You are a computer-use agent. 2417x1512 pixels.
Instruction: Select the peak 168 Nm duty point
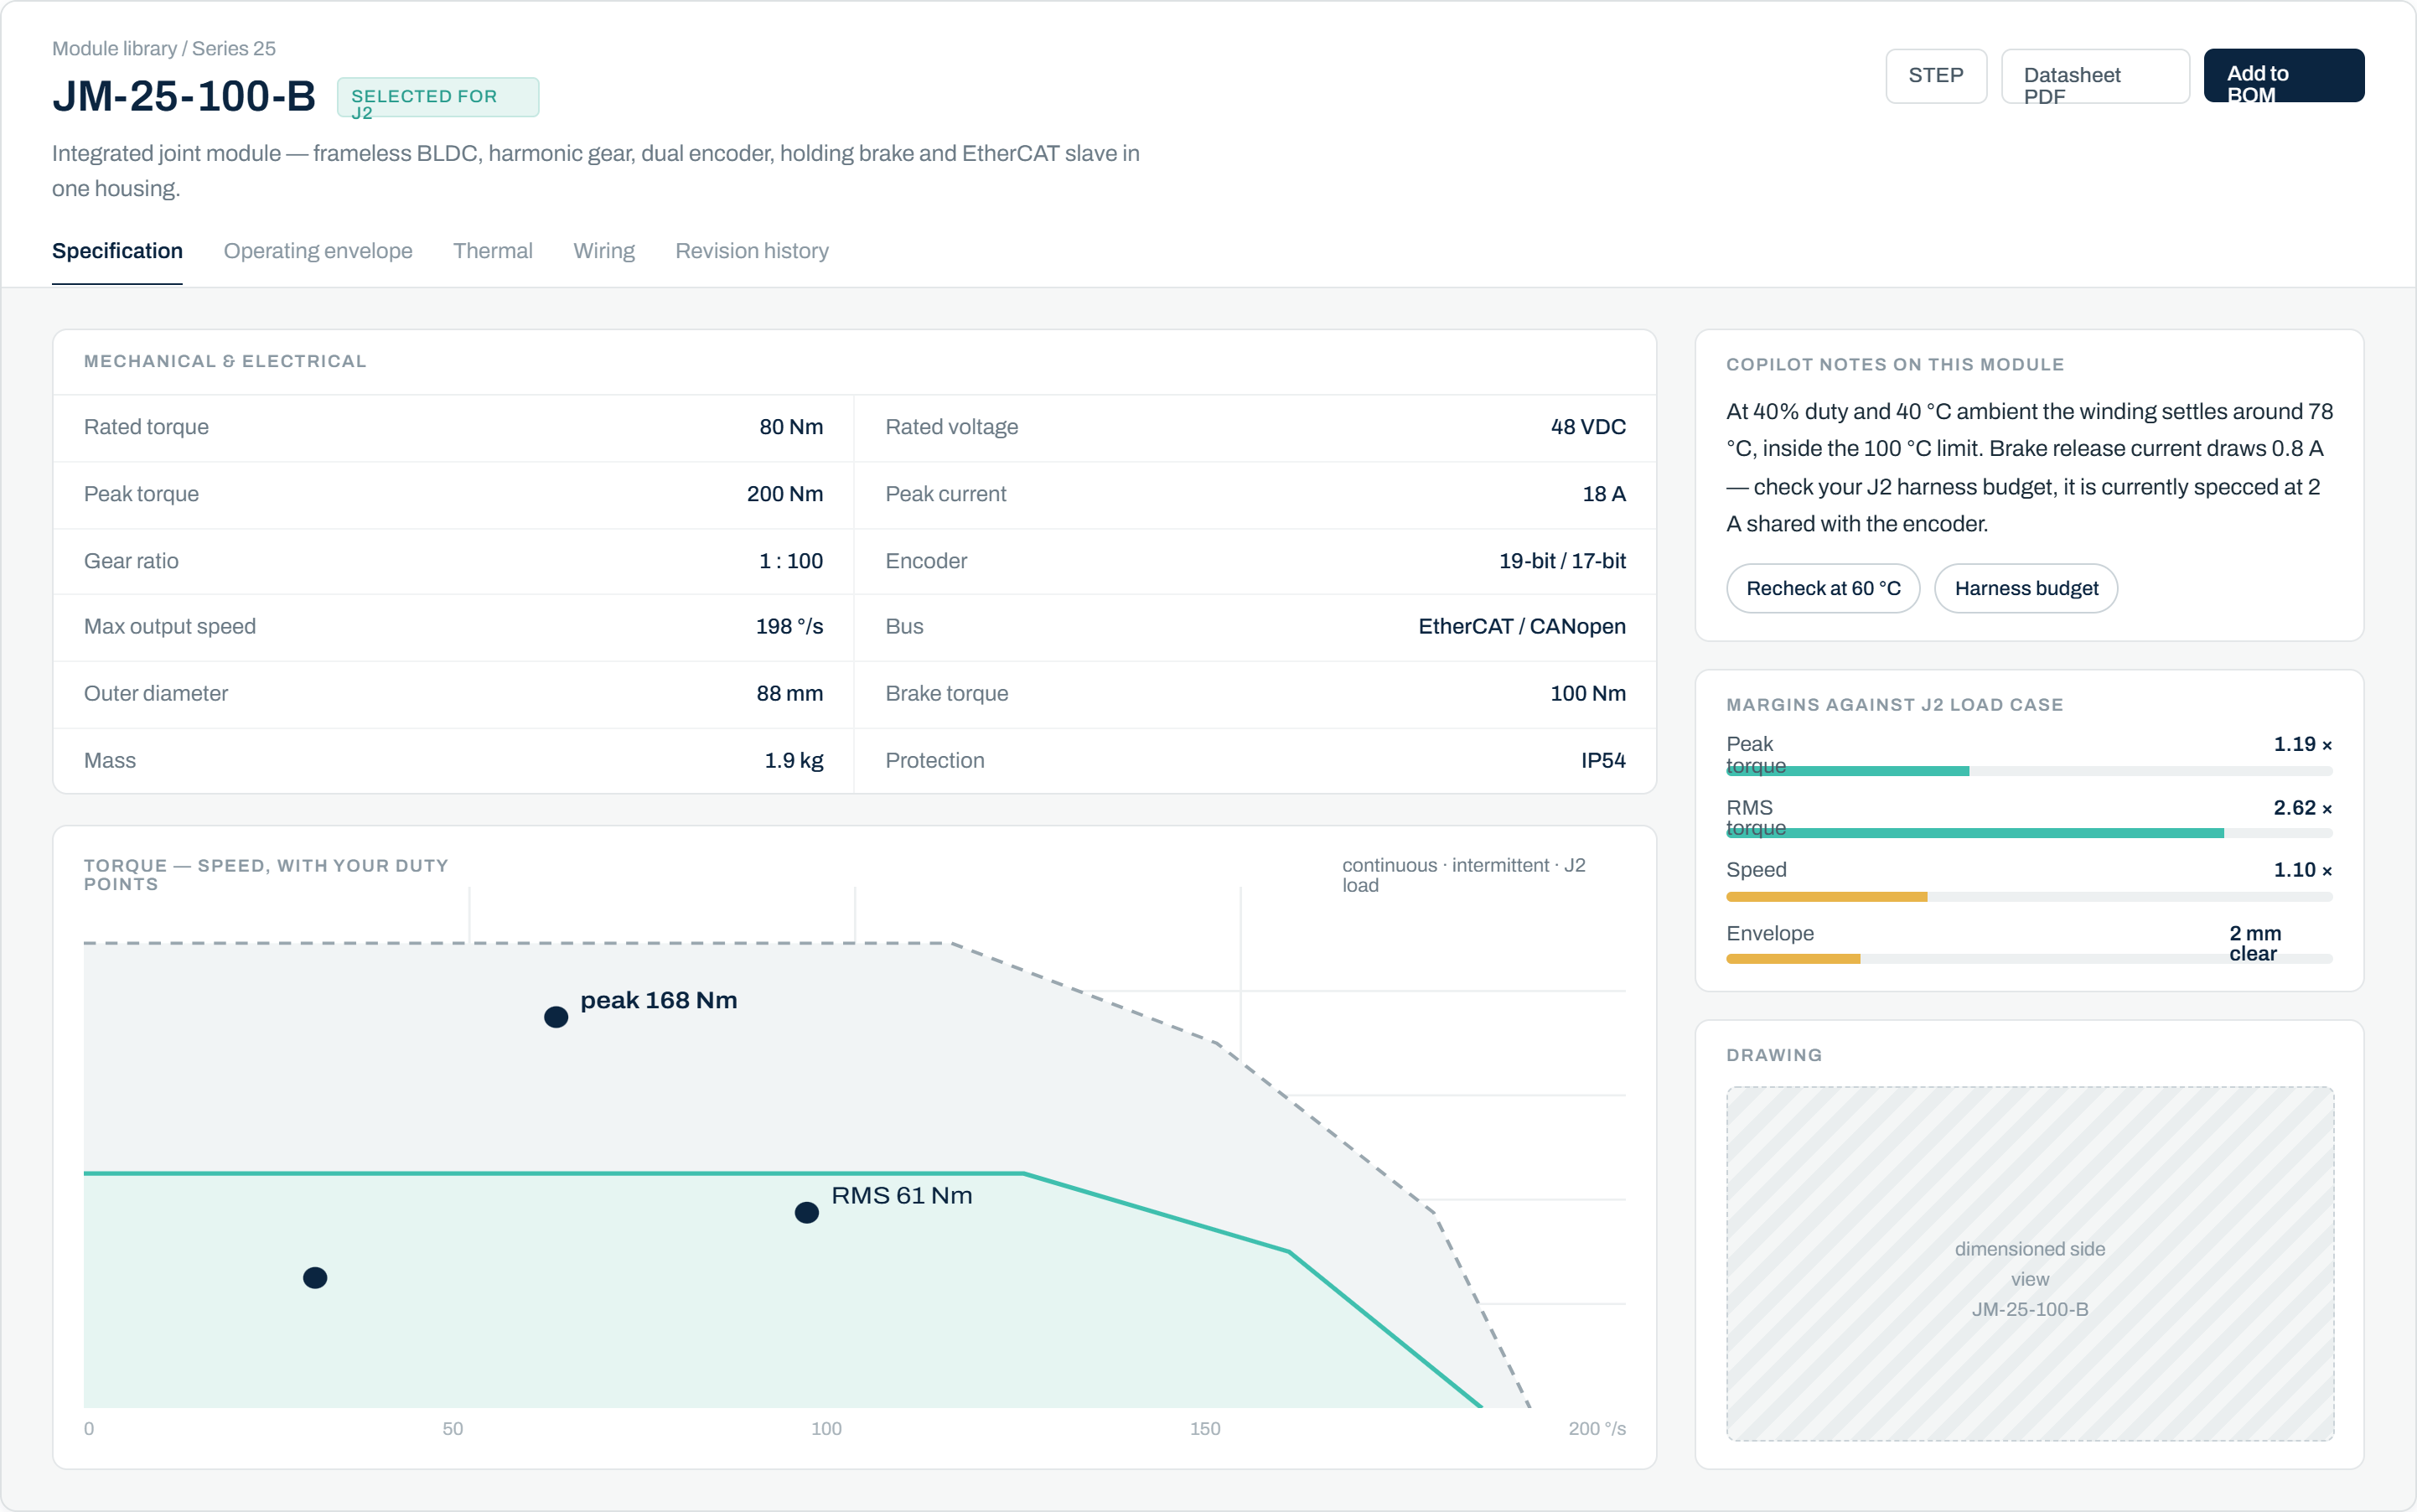point(556,1017)
